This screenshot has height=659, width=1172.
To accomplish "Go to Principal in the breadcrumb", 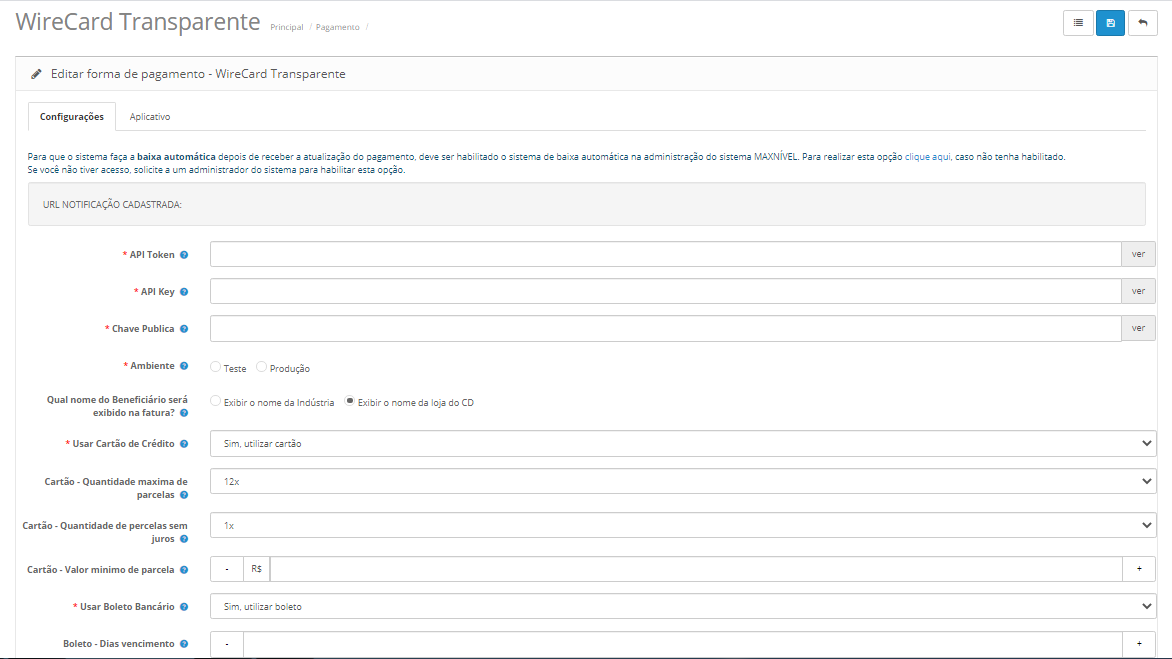I will tap(286, 27).
